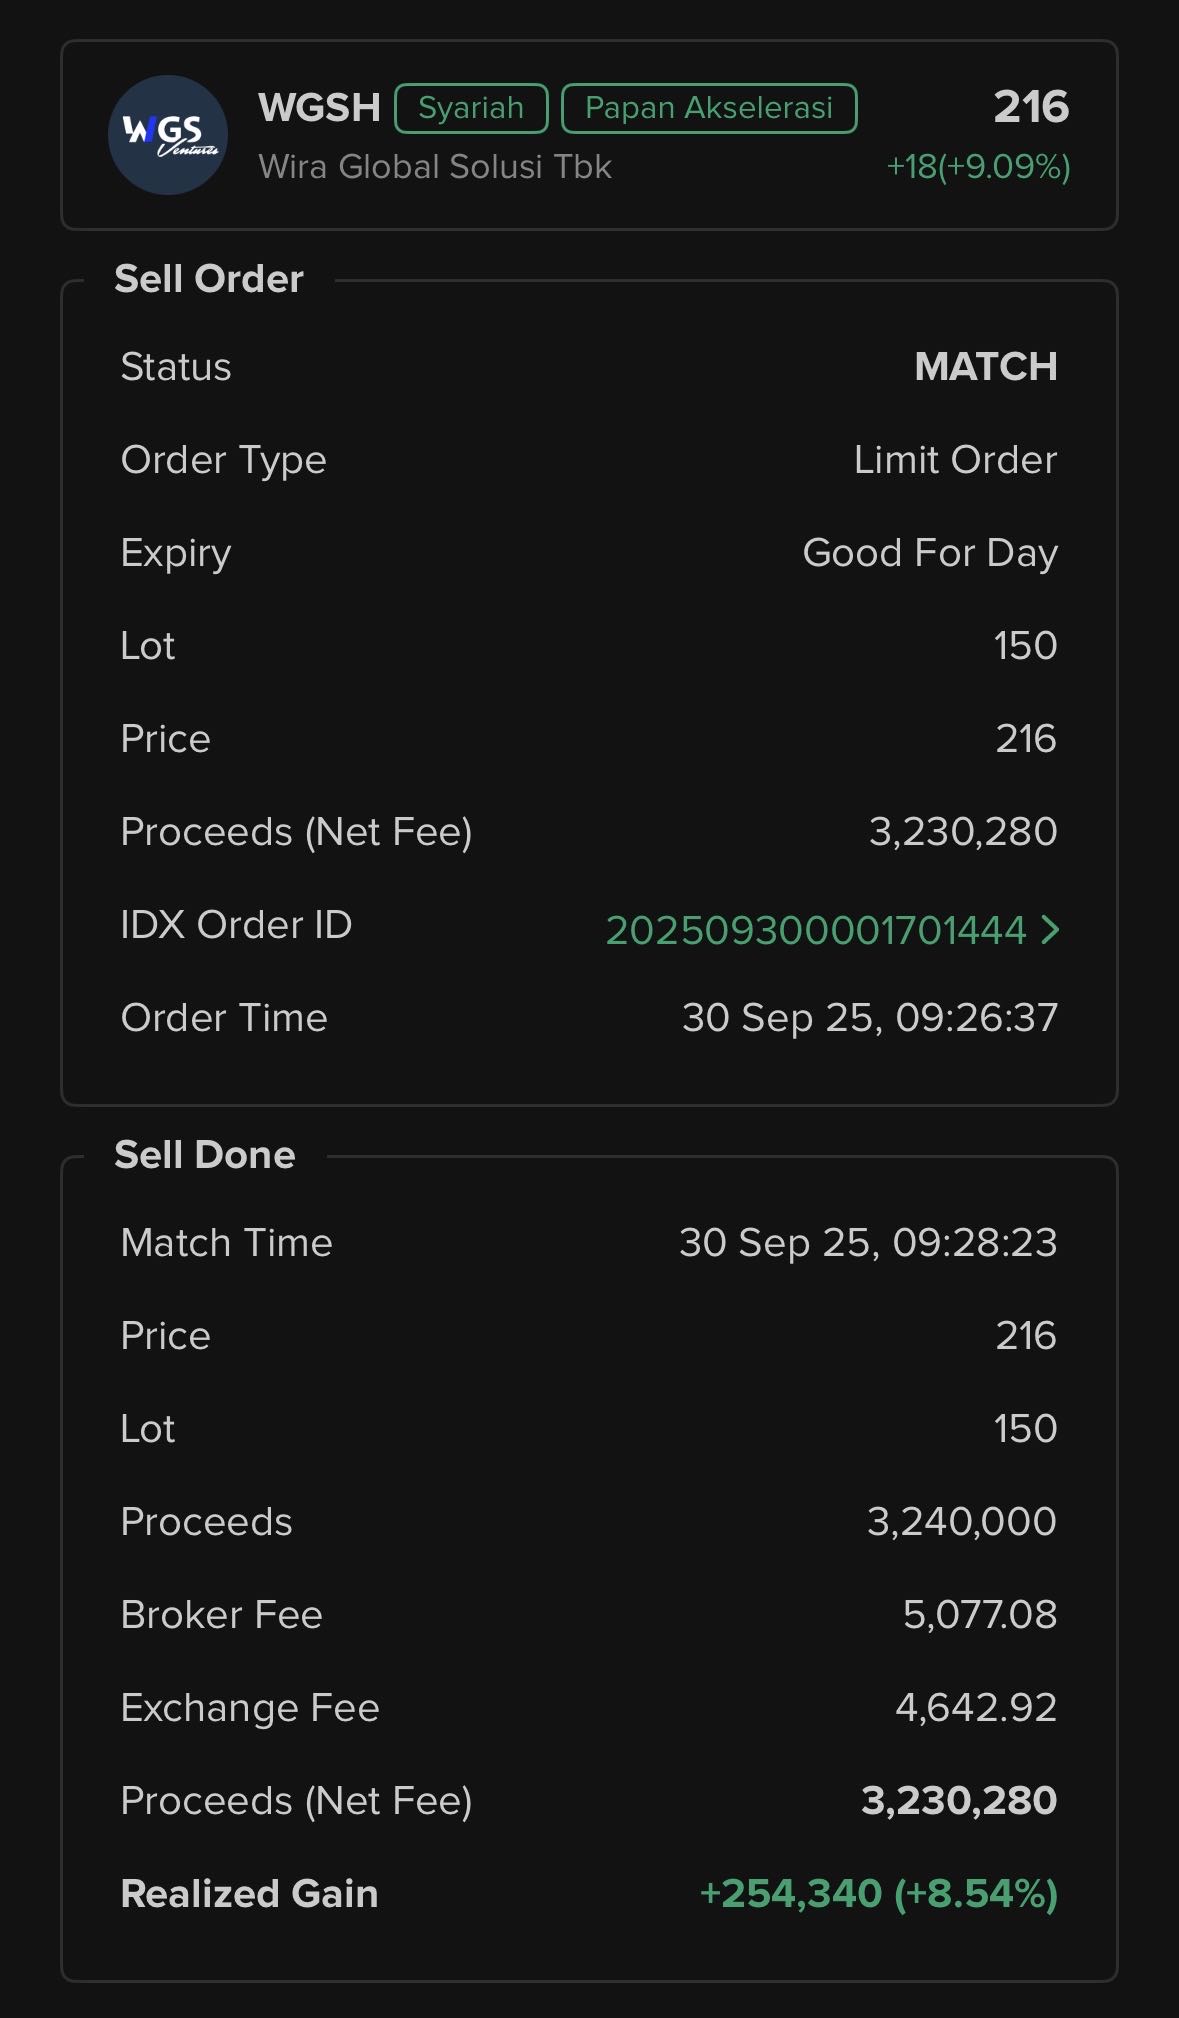This screenshot has height=2018, width=1179.
Task: Tap the +18(+9.09%) price change
Action: 978,166
